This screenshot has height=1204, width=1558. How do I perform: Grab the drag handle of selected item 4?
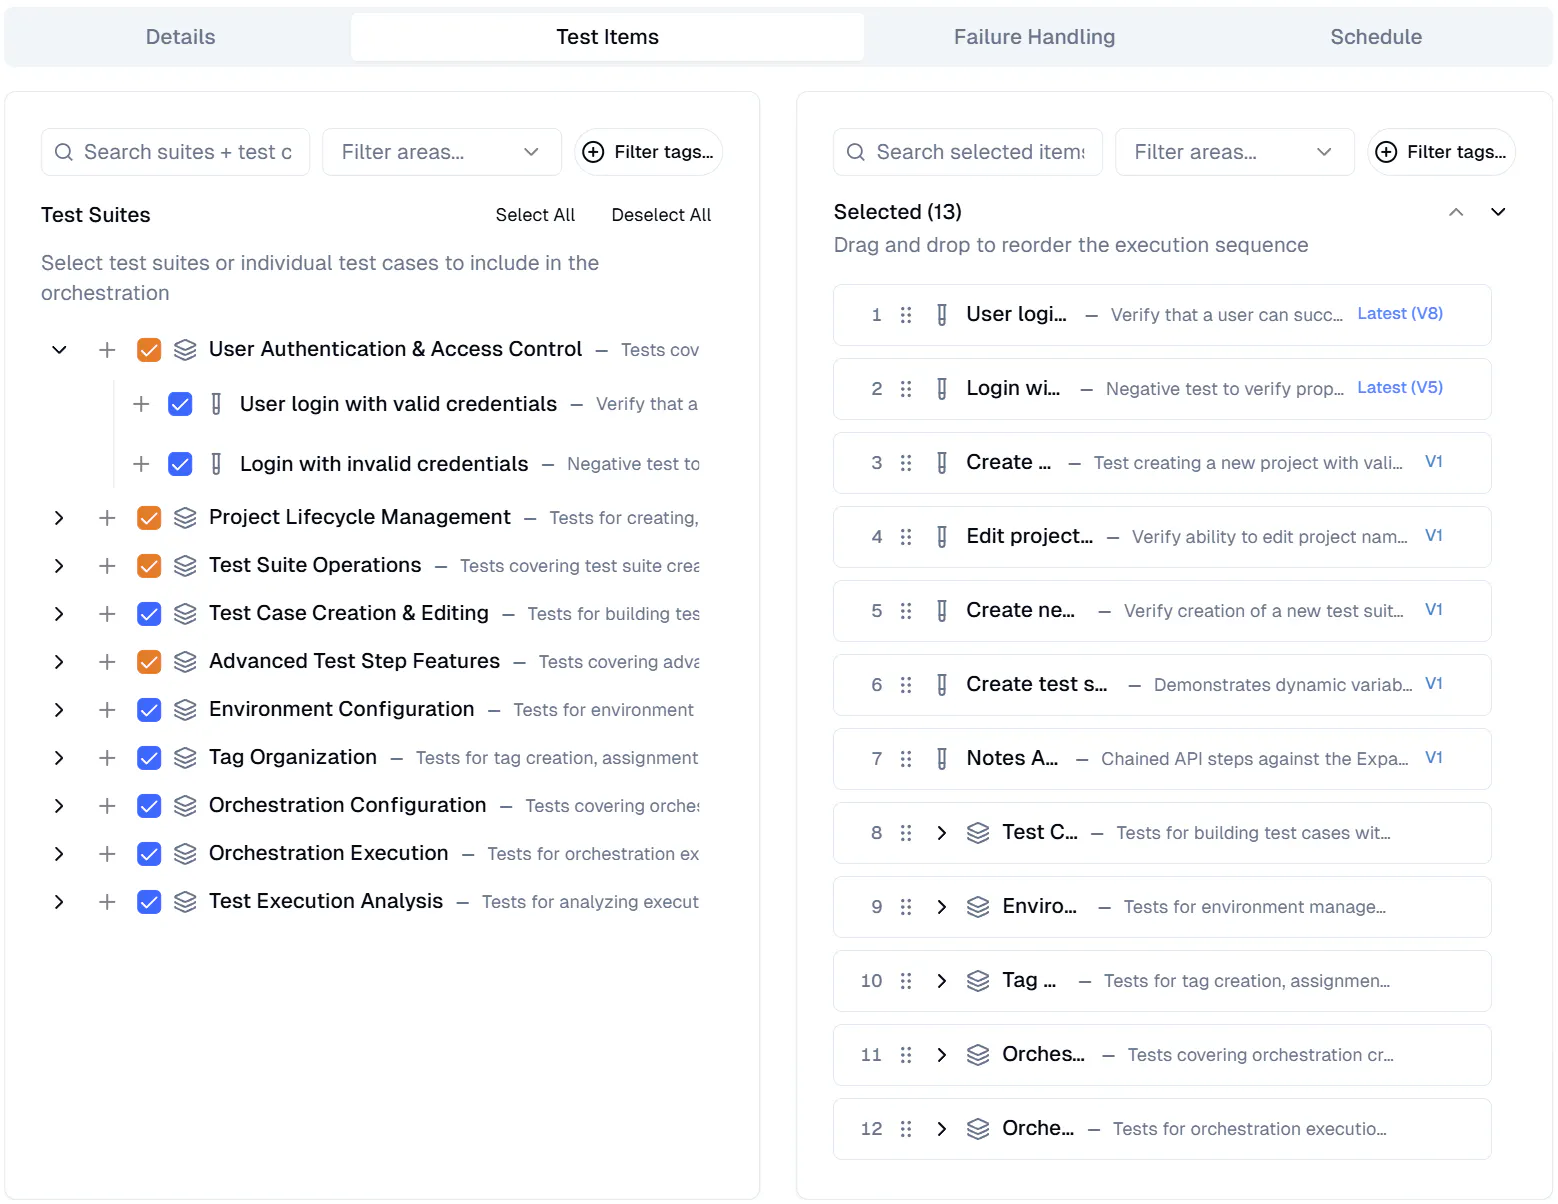(x=906, y=537)
